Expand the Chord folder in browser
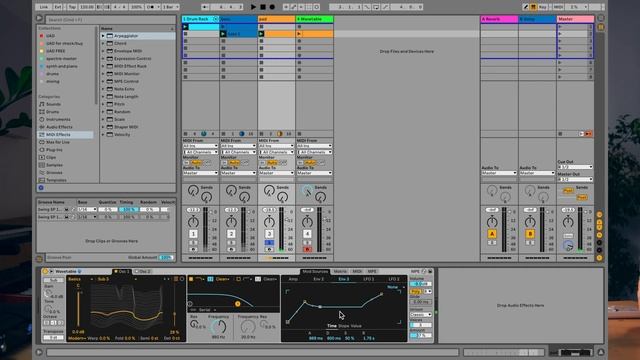 click(103, 43)
